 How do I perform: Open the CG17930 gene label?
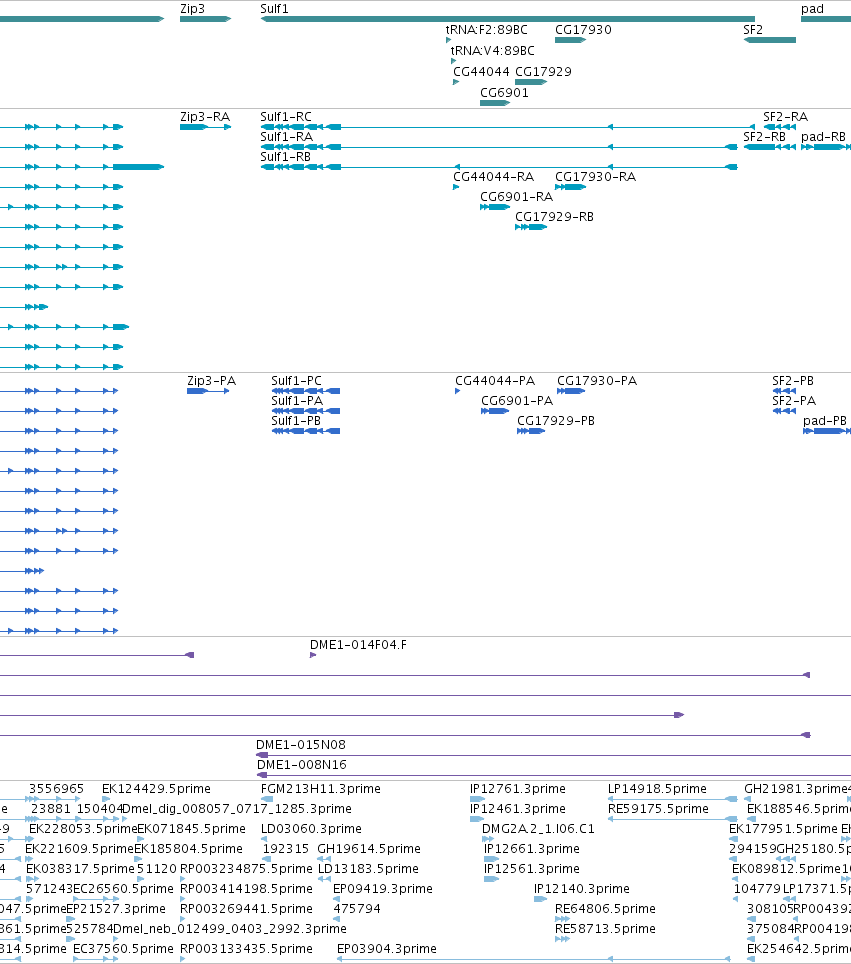point(583,30)
